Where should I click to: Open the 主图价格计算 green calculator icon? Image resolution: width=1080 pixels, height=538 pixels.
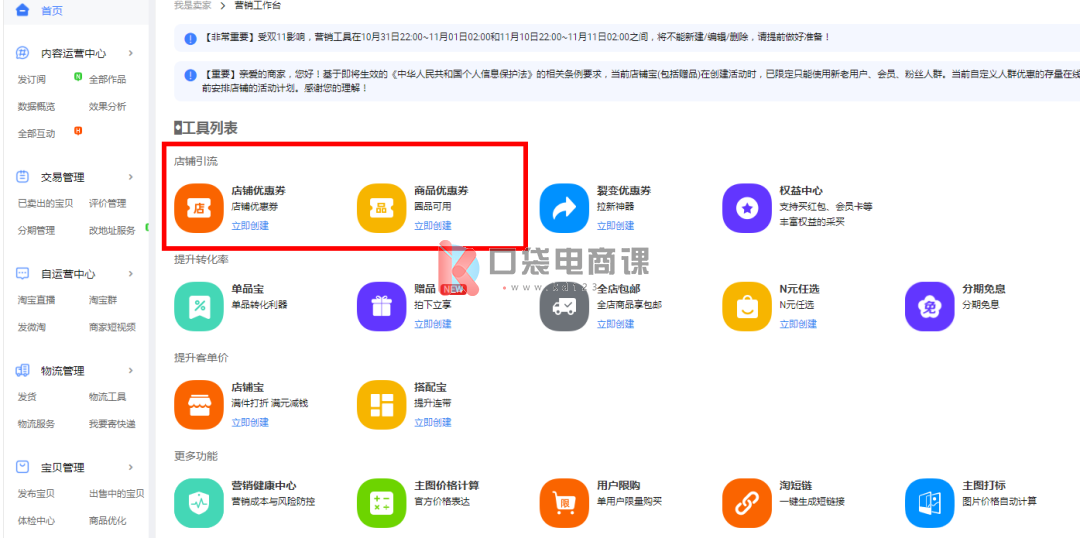pos(382,503)
